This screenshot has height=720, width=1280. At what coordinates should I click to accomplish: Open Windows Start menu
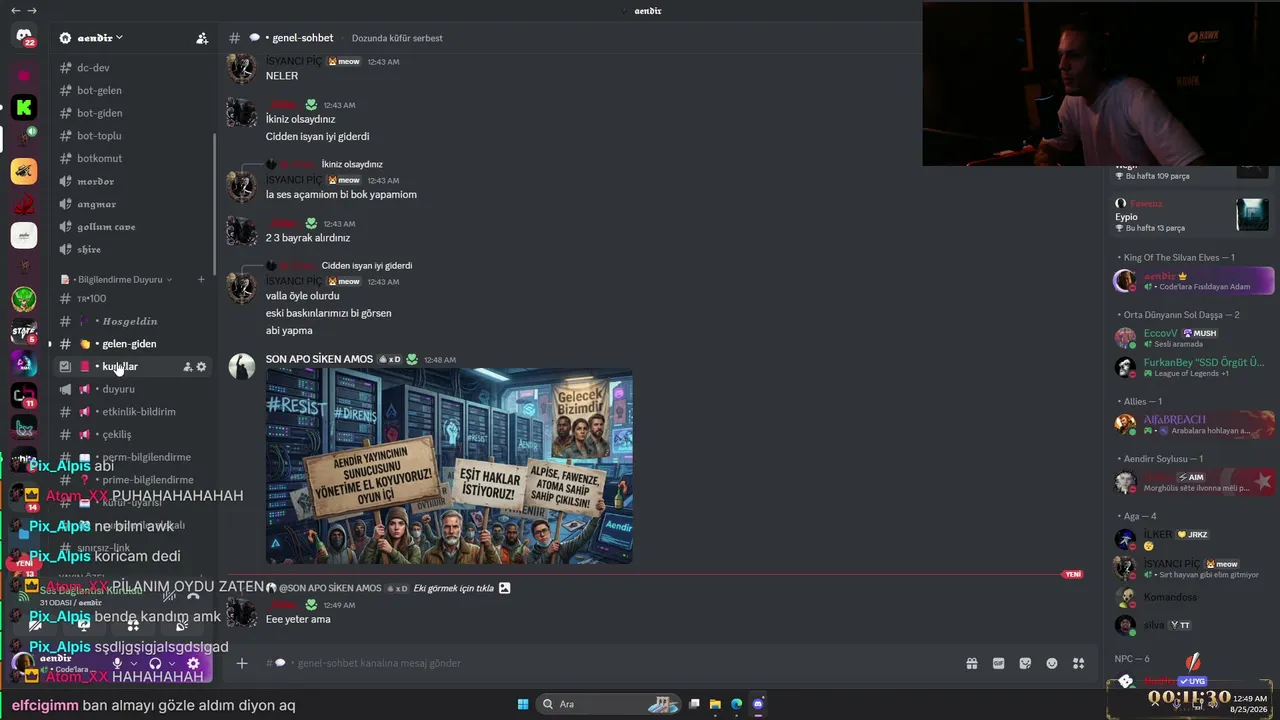(523, 704)
